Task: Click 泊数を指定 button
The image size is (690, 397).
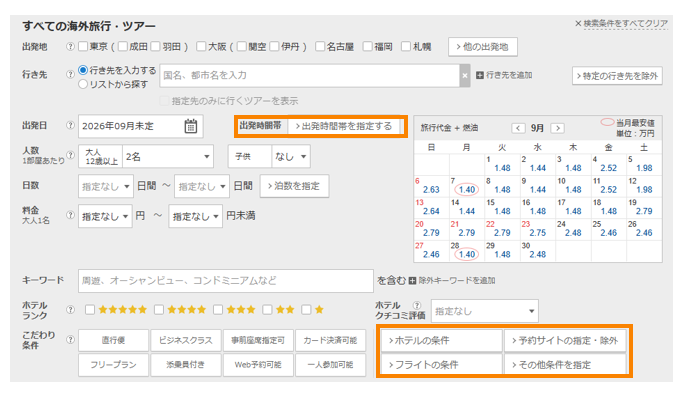Action: click(294, 186)
